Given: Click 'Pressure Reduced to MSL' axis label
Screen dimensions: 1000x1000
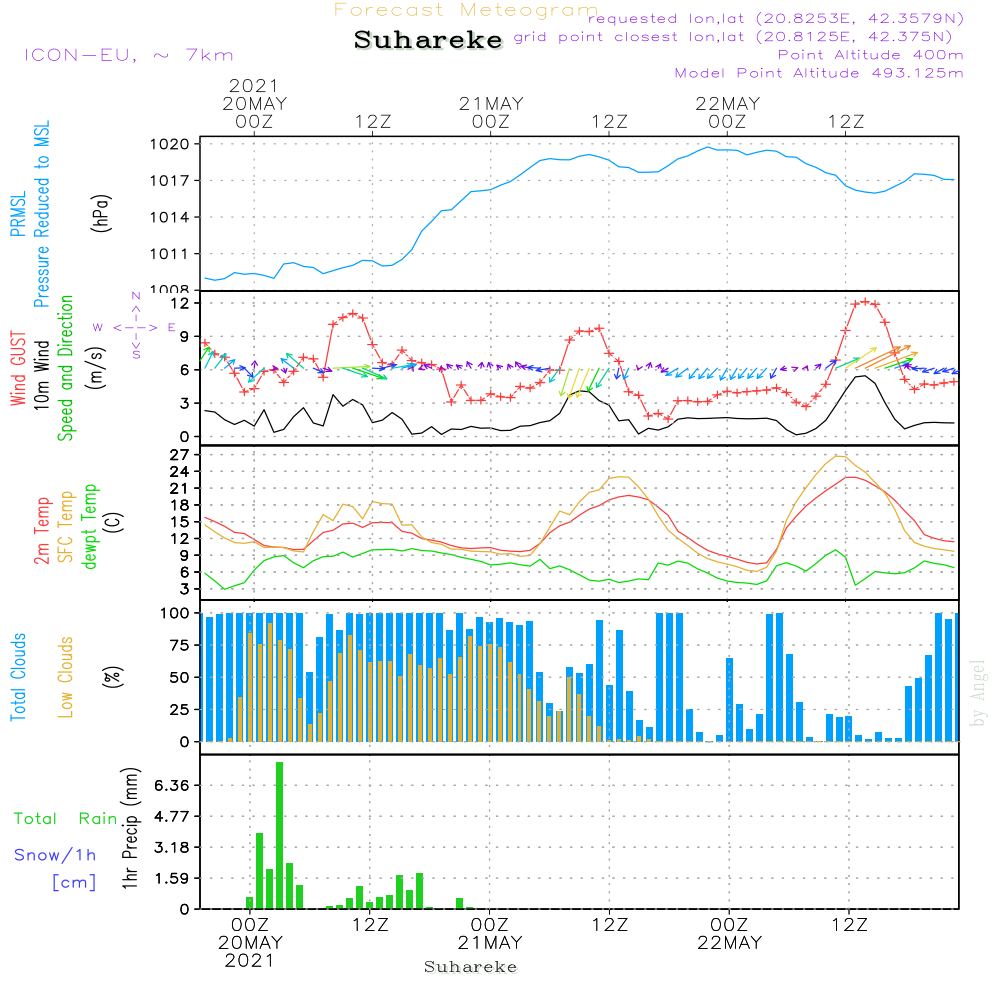Looking at the screenshot, I should click(x=41, y=214).
